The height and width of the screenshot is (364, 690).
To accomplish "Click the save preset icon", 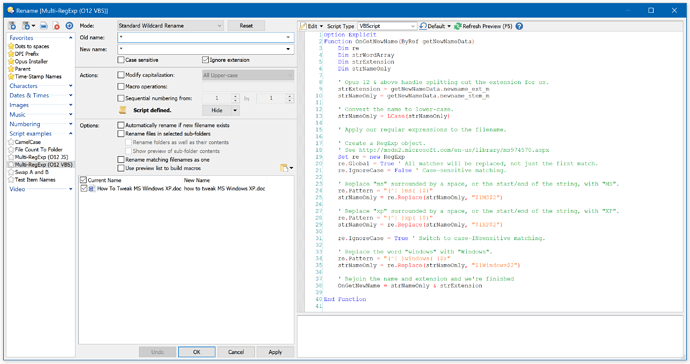I will pos(44,26).
